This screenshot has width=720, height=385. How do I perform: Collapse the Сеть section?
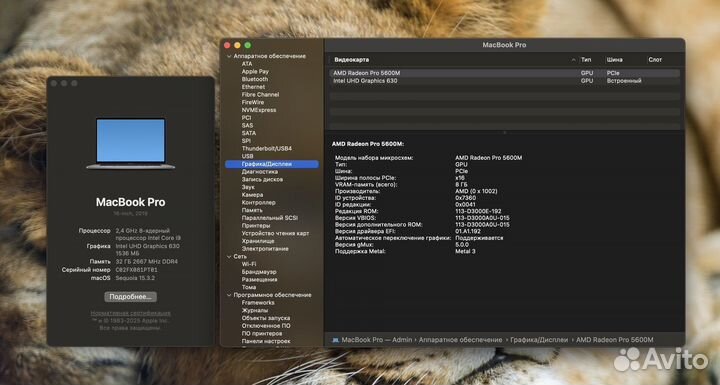coord(229,256)
